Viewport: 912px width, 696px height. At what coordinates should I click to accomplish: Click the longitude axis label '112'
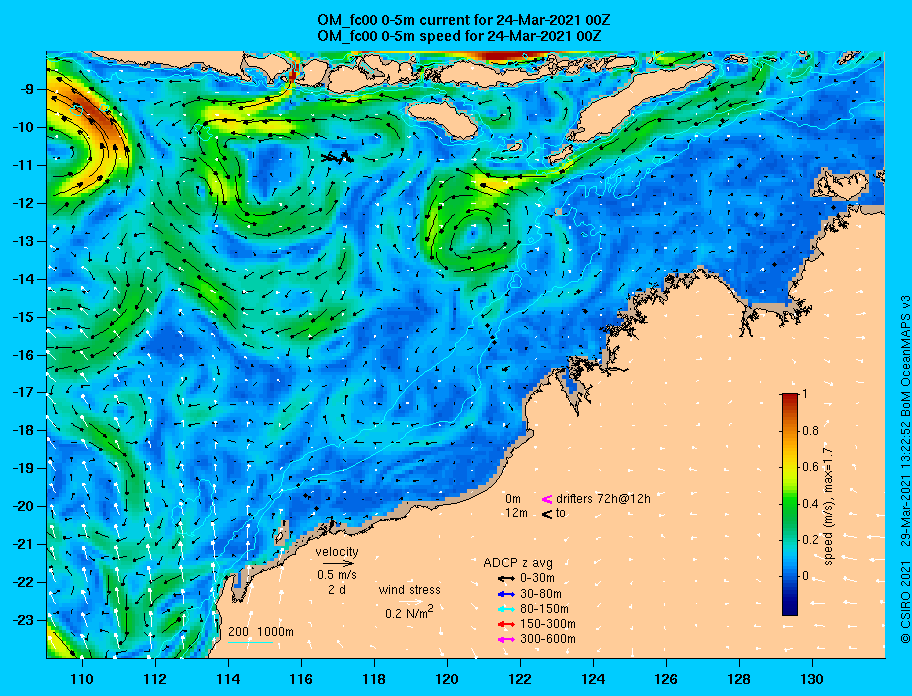click(155, 679)
